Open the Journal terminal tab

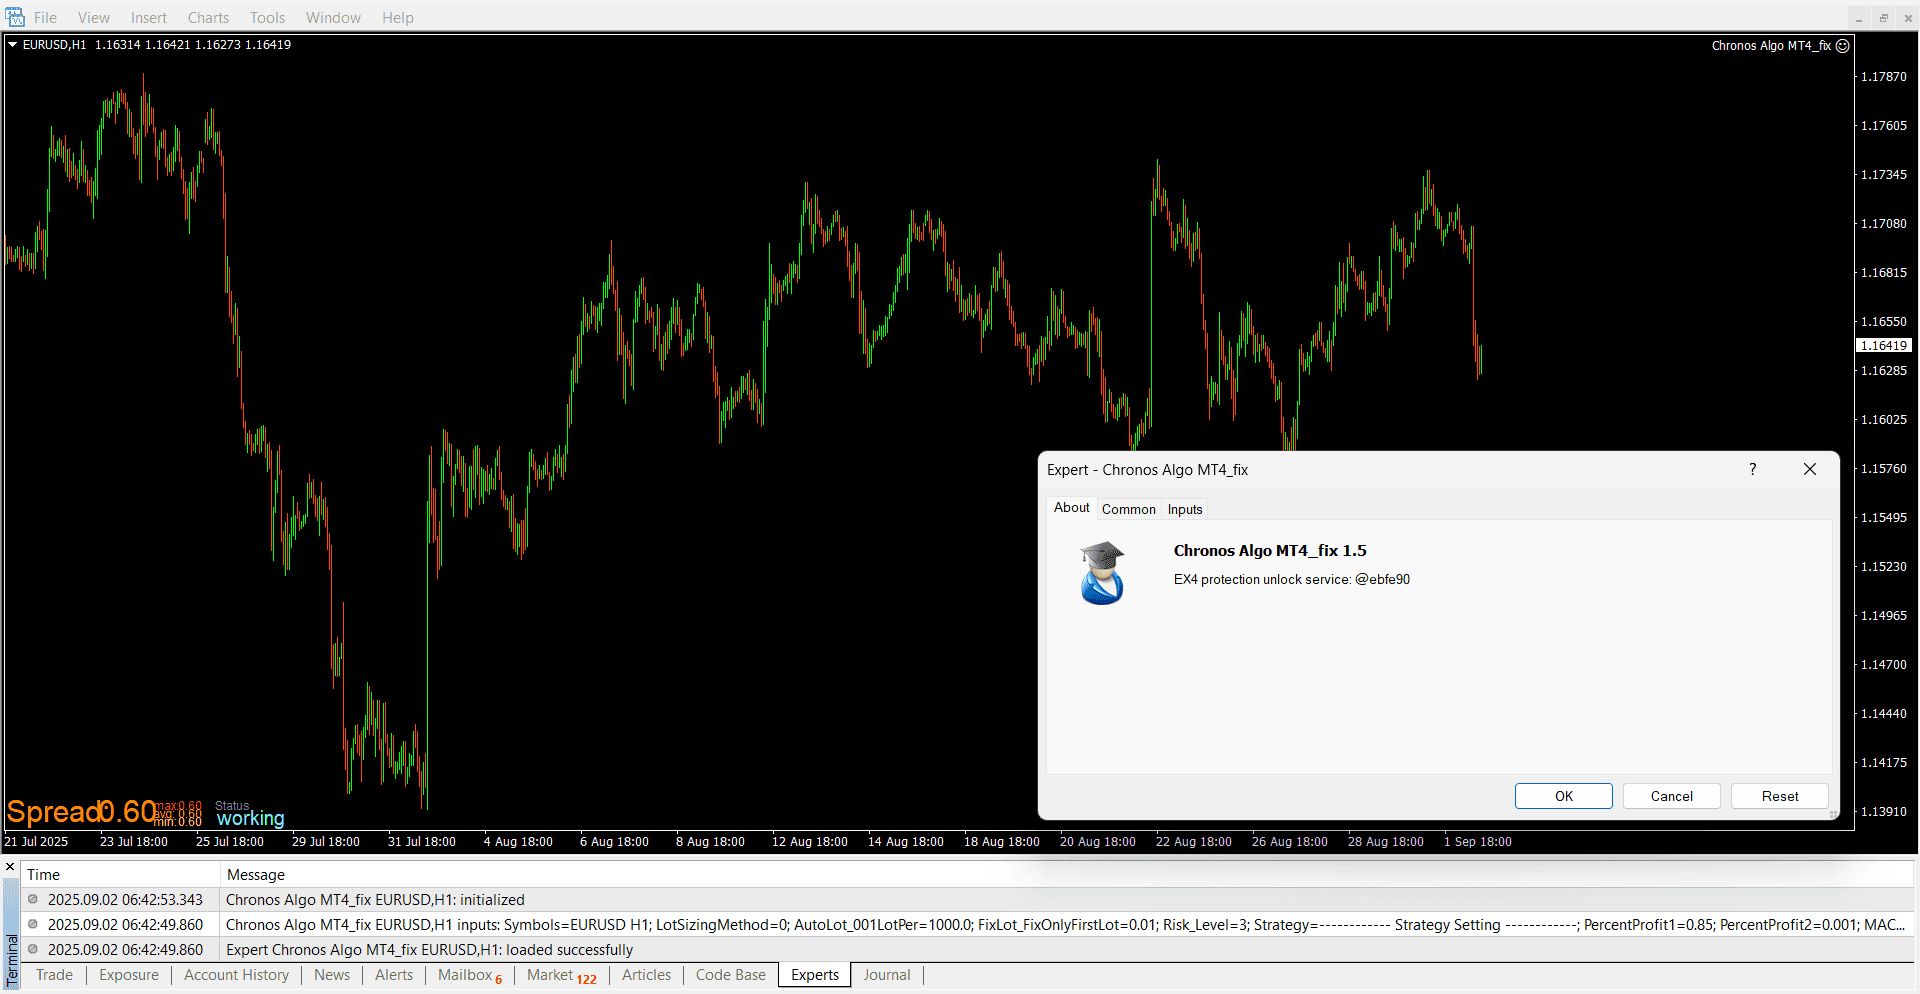(886, 975)
